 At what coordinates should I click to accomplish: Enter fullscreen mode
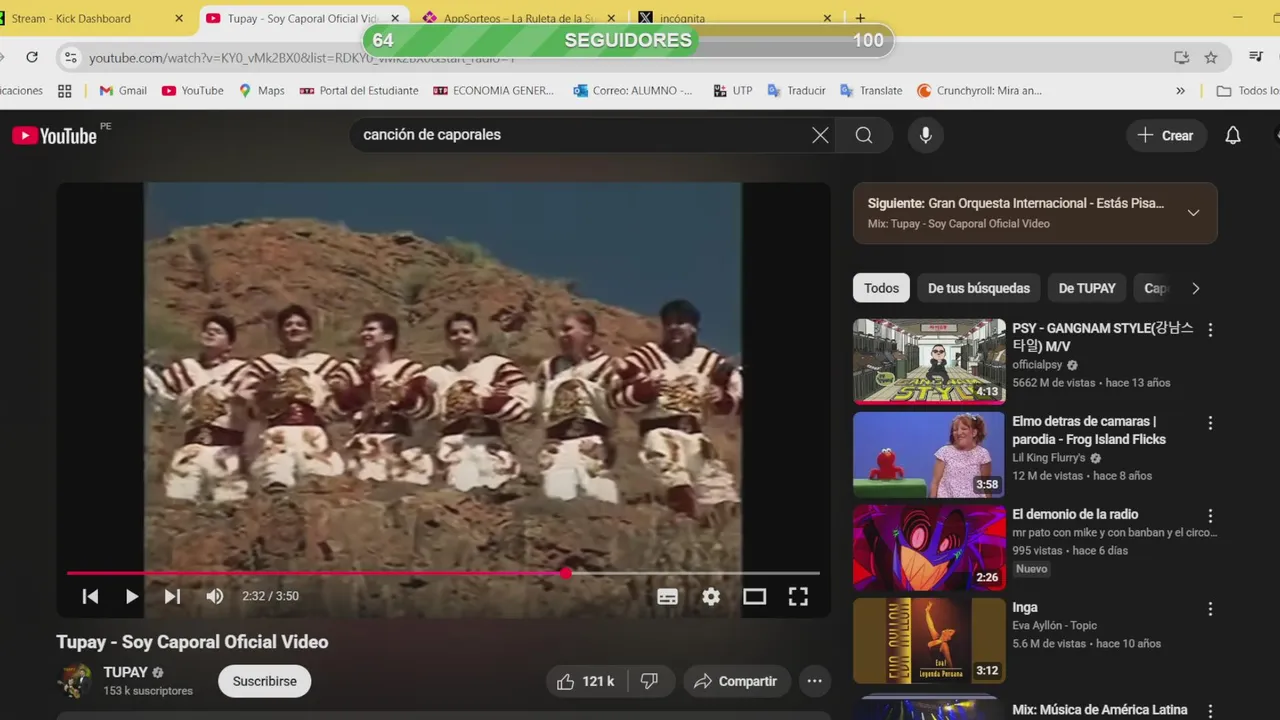click(798, 596)
